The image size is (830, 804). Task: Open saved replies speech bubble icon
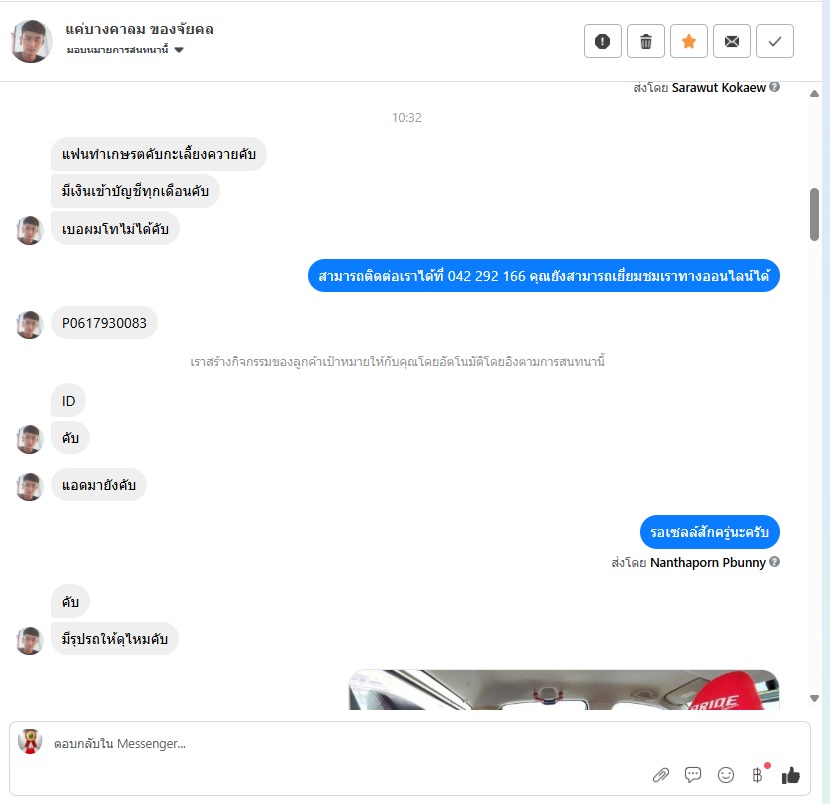pyautogui.click(x=693, y=775)
